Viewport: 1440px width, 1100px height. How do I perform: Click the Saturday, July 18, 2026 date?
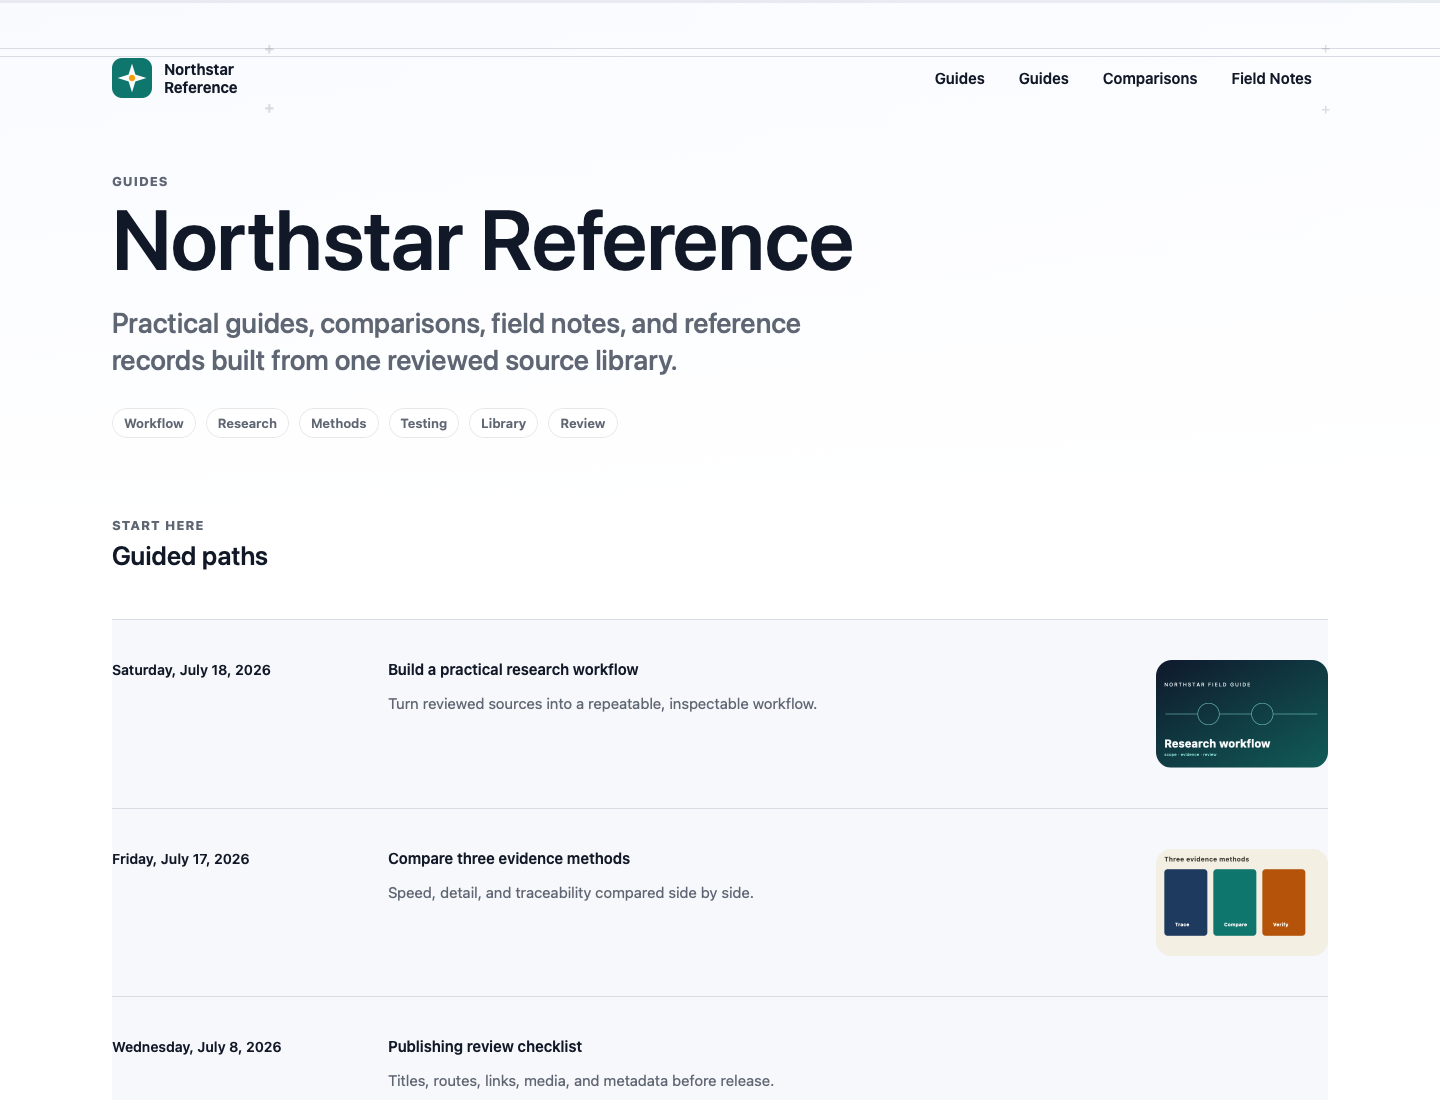191,670
